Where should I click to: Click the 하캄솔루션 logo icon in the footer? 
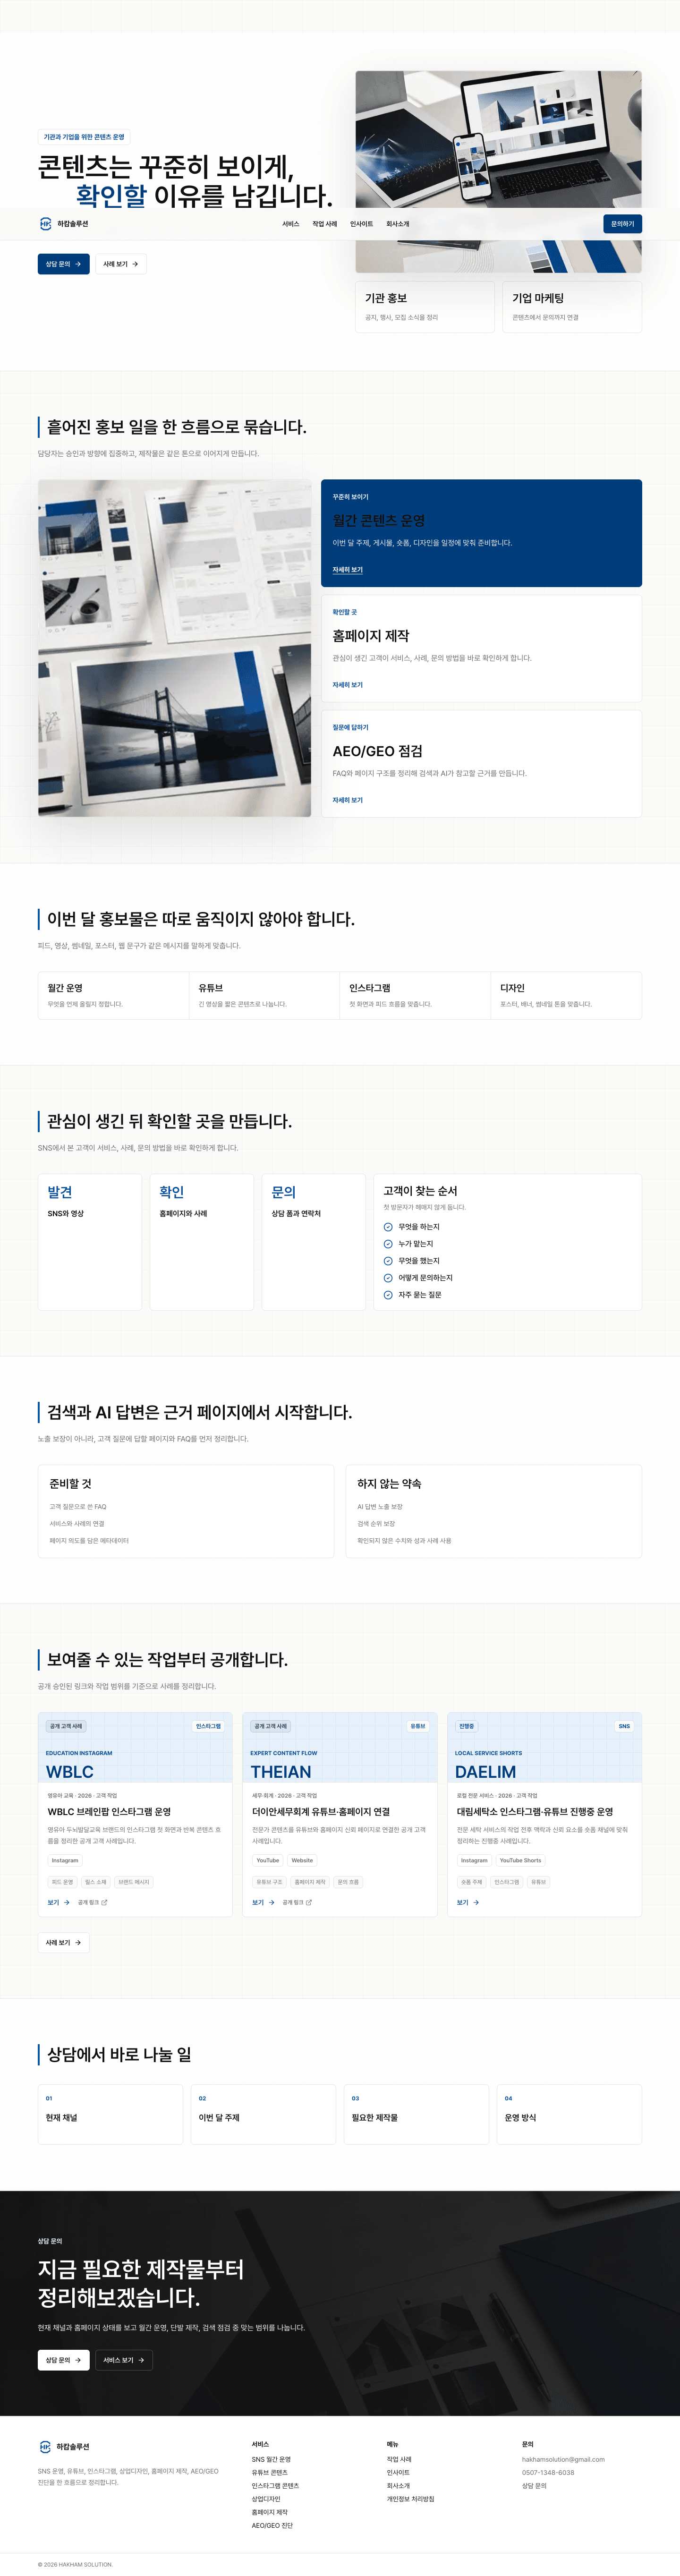(x=45, y=2446)
